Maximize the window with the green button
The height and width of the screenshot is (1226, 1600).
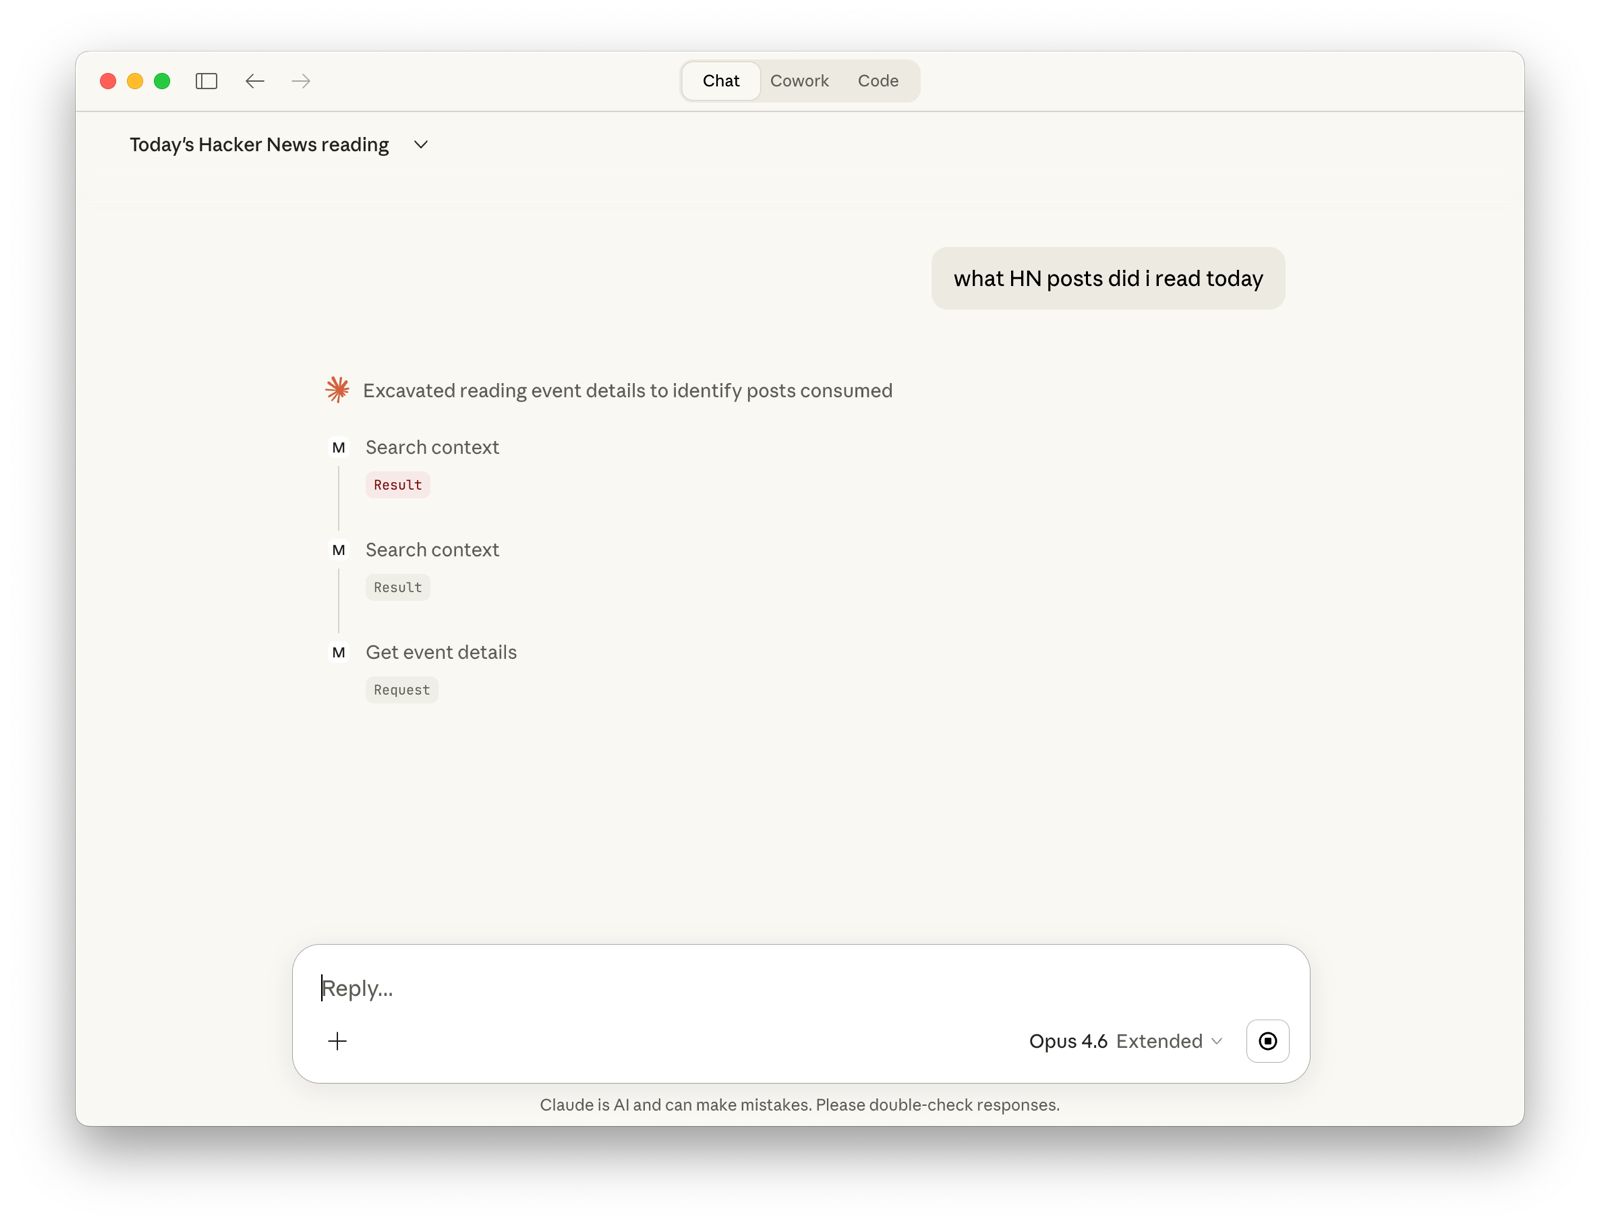click(162, 81)
